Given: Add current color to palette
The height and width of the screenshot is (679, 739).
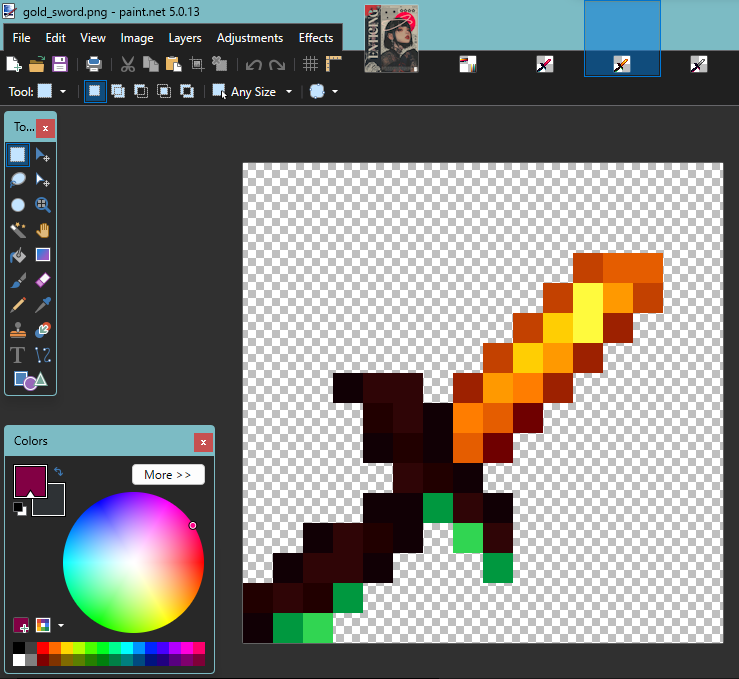Looking at the screenshot, I should tap(21, 626).
